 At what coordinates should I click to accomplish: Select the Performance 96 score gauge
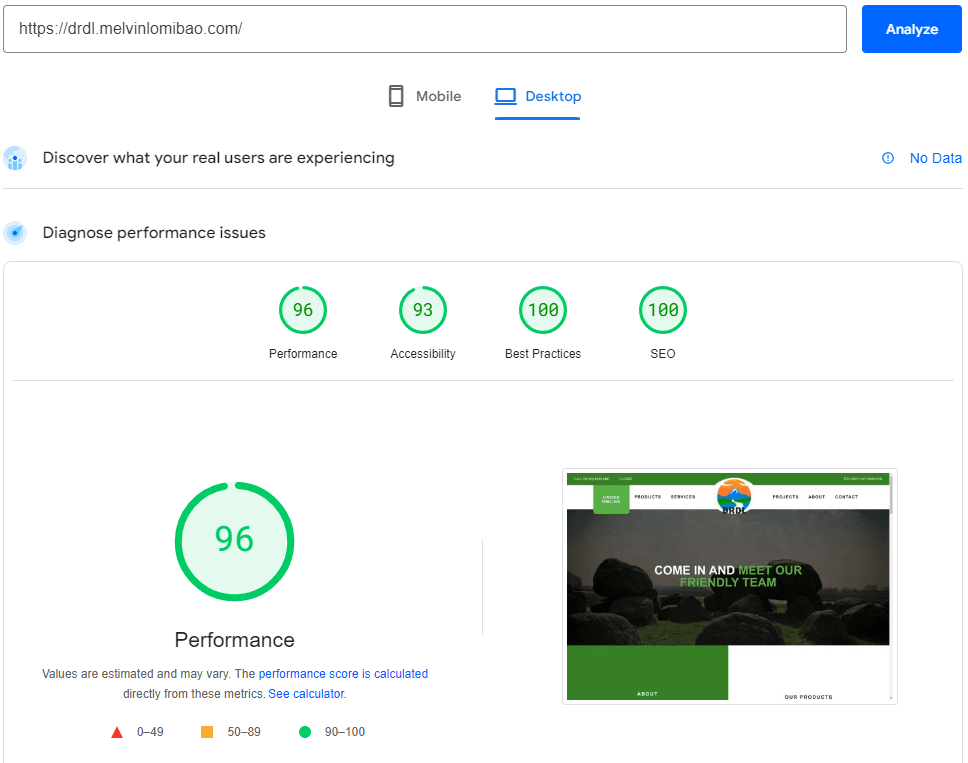(302, 310)
